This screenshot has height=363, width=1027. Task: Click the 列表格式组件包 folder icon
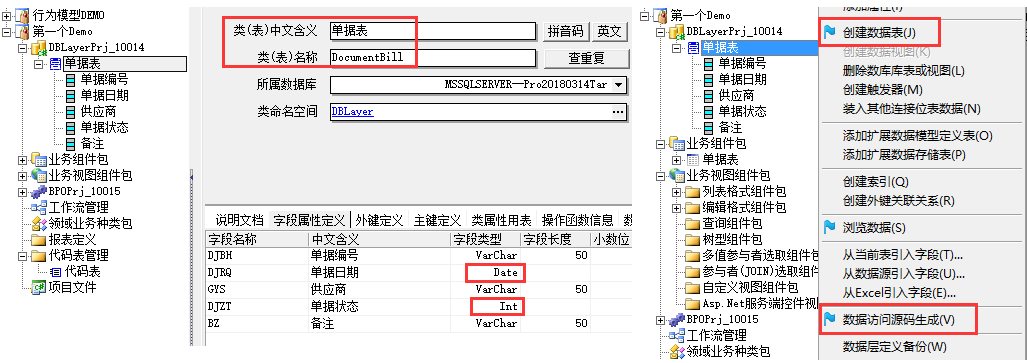(692, 192)
